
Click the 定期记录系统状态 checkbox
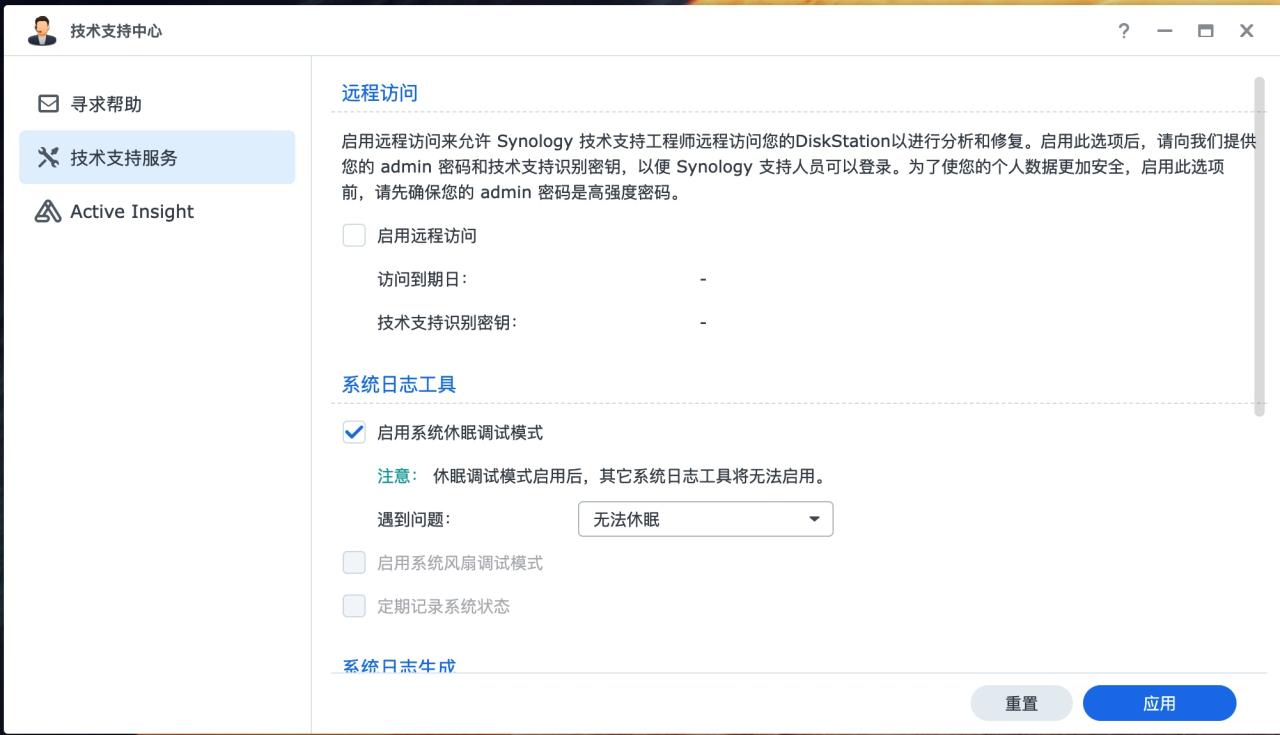coord(354,606)
